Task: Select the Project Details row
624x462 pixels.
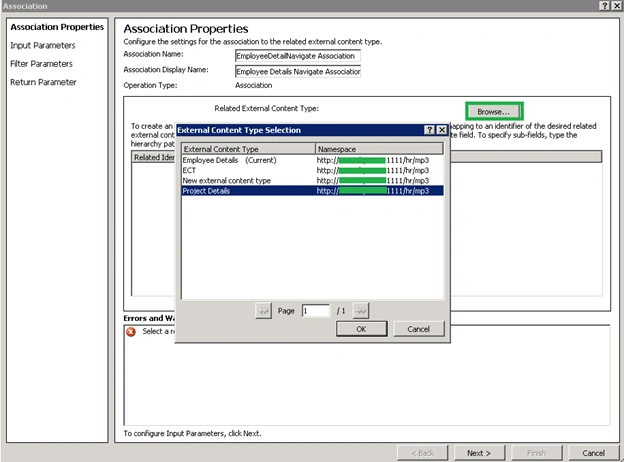Action: pyautogui.click(x=312, y=191)
